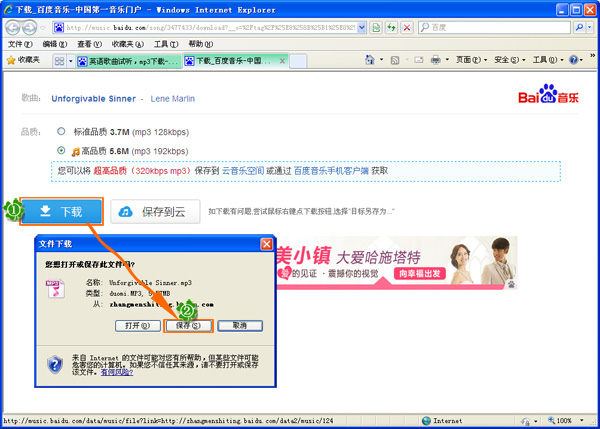Screen dimensions: 600x429
Task: Click the search magnifier button
Action: point(579,28)
